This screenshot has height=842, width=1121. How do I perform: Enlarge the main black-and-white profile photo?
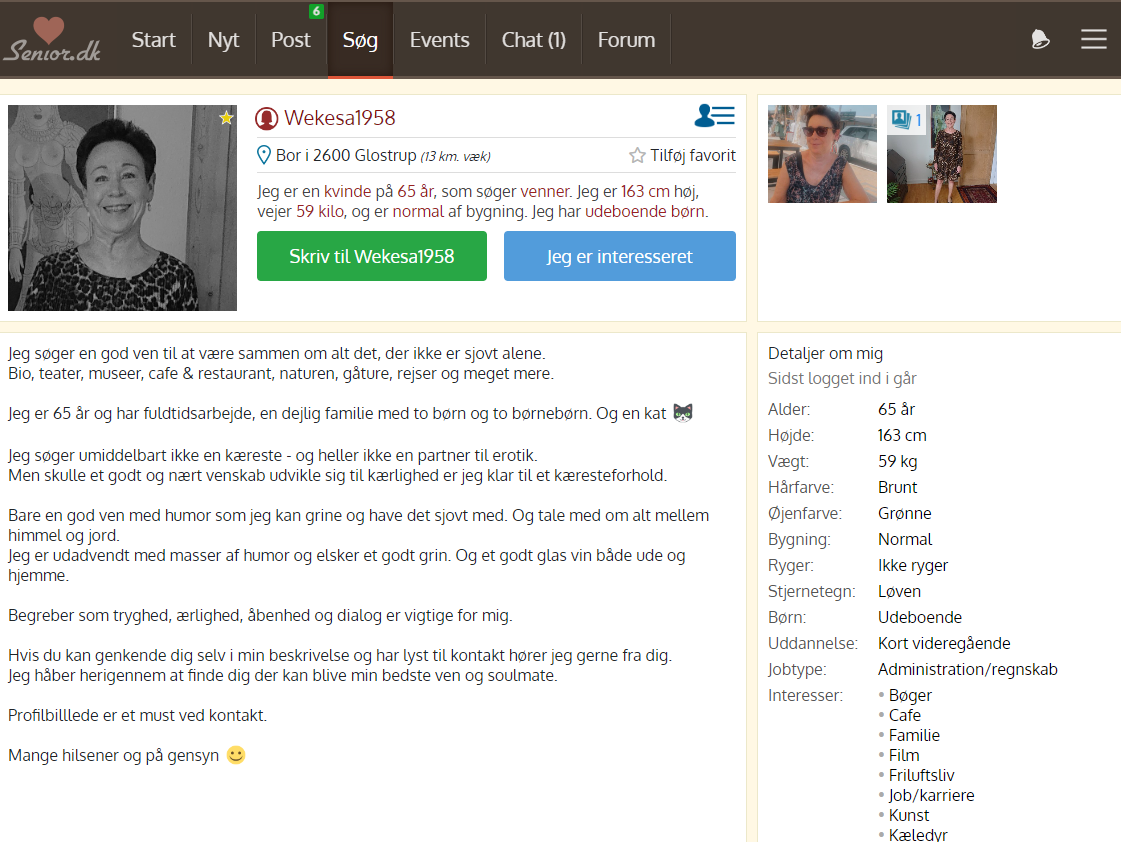(122, 208)
